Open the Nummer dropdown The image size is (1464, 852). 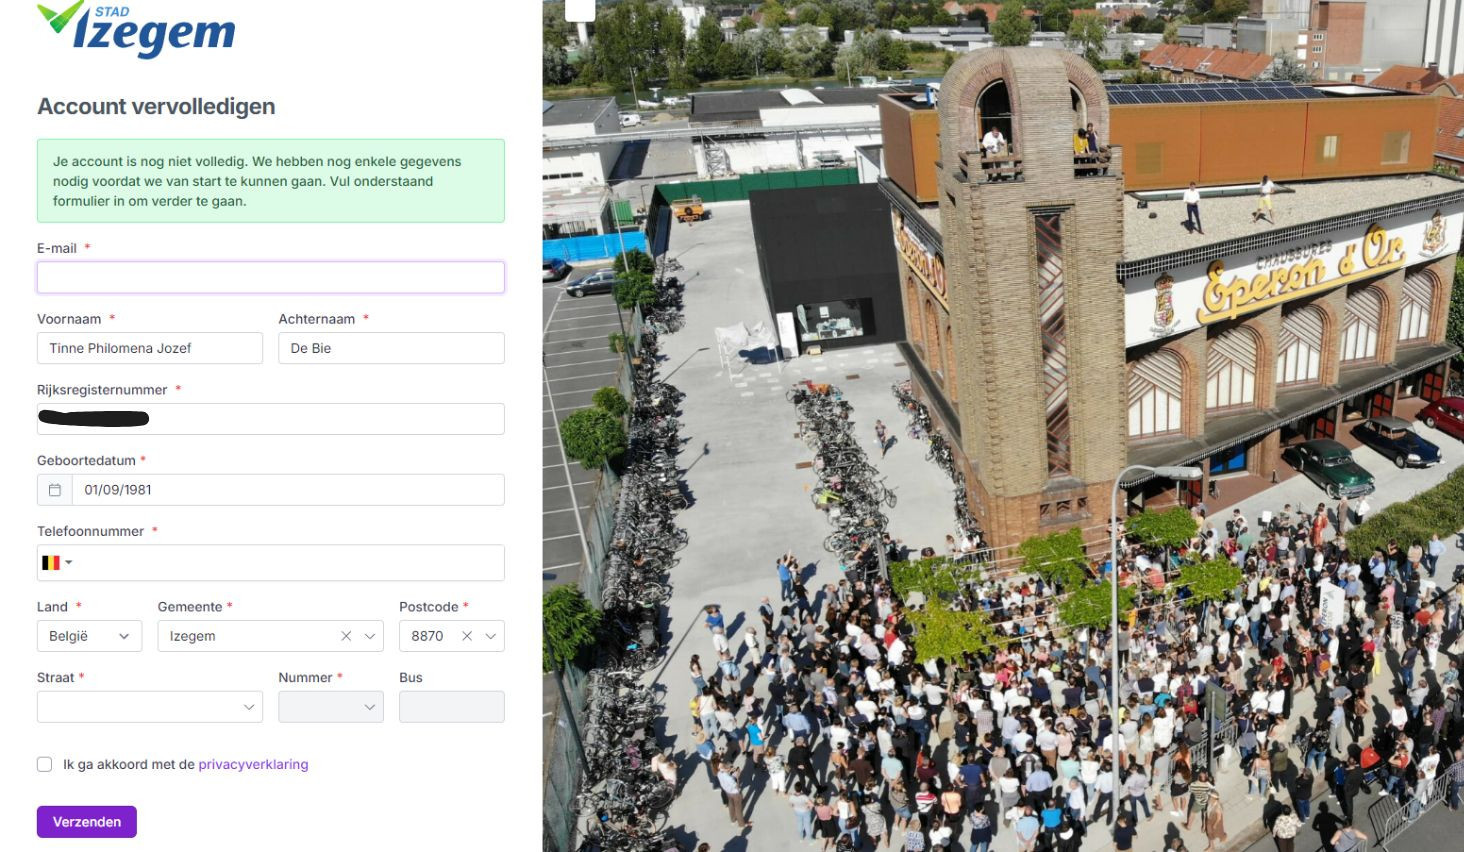pos(369,707)
